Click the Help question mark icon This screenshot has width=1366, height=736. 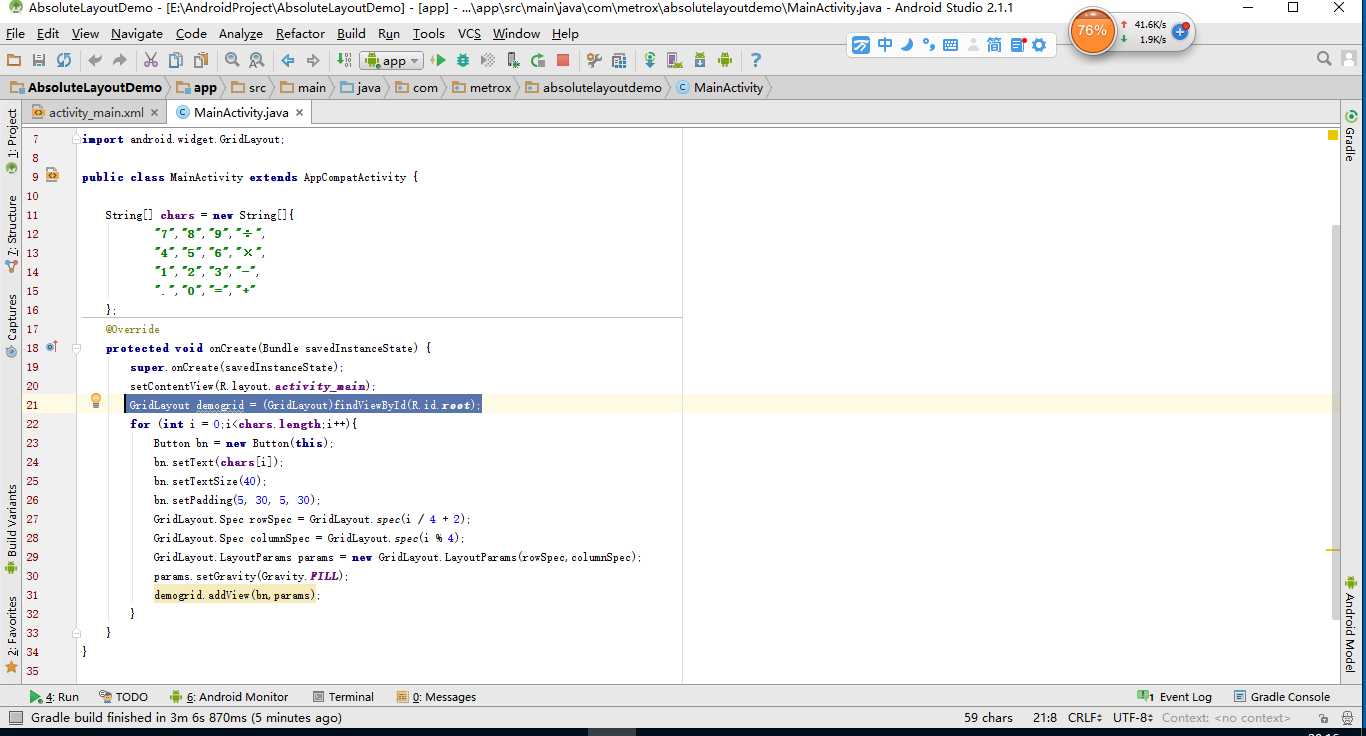click(x=755, y=60)
